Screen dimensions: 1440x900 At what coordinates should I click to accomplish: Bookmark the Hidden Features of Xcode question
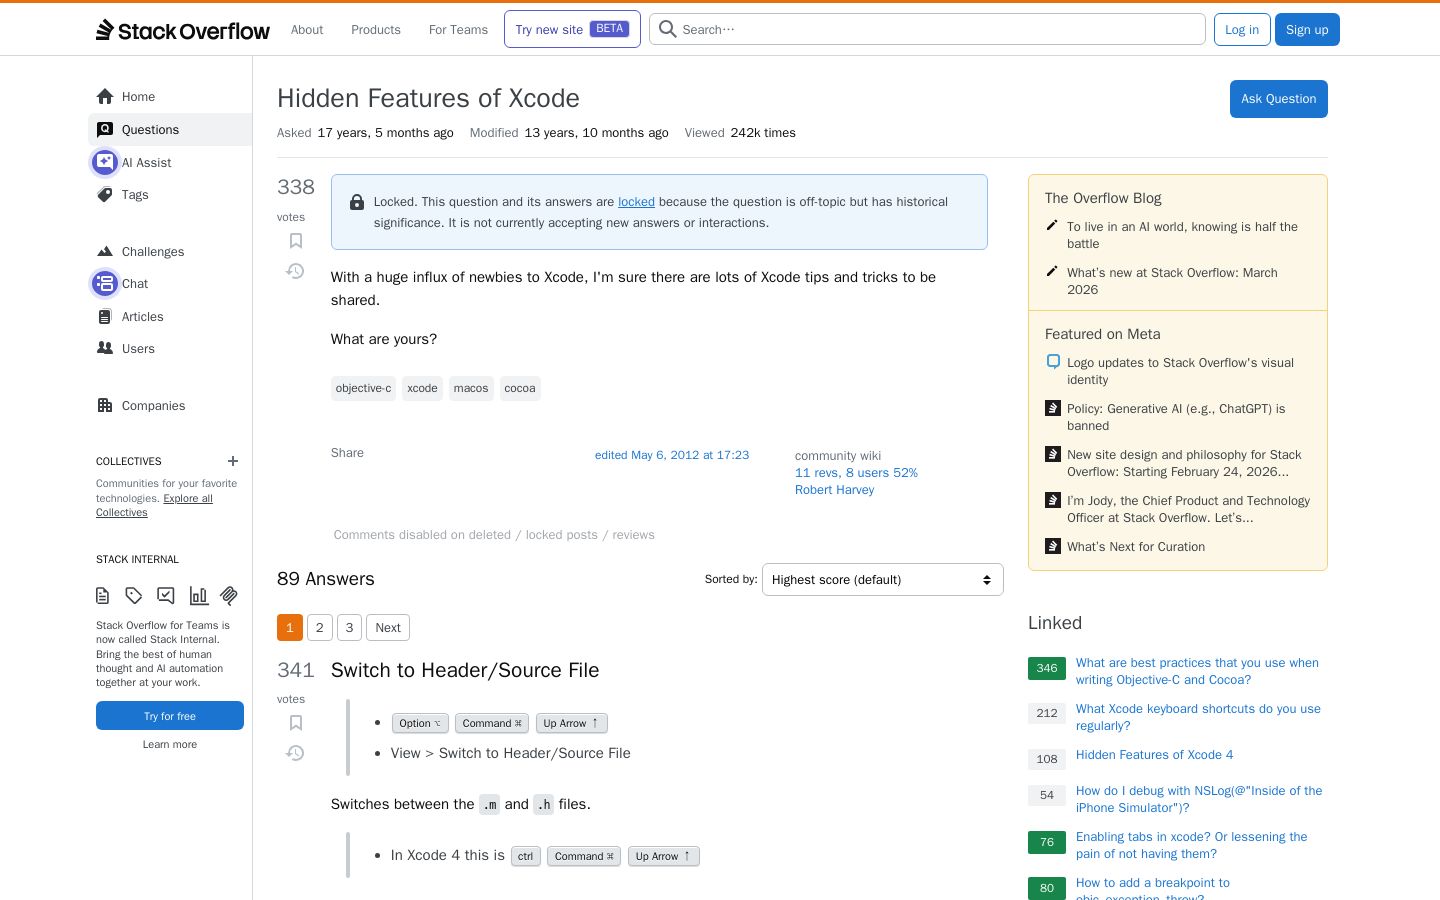296,241
